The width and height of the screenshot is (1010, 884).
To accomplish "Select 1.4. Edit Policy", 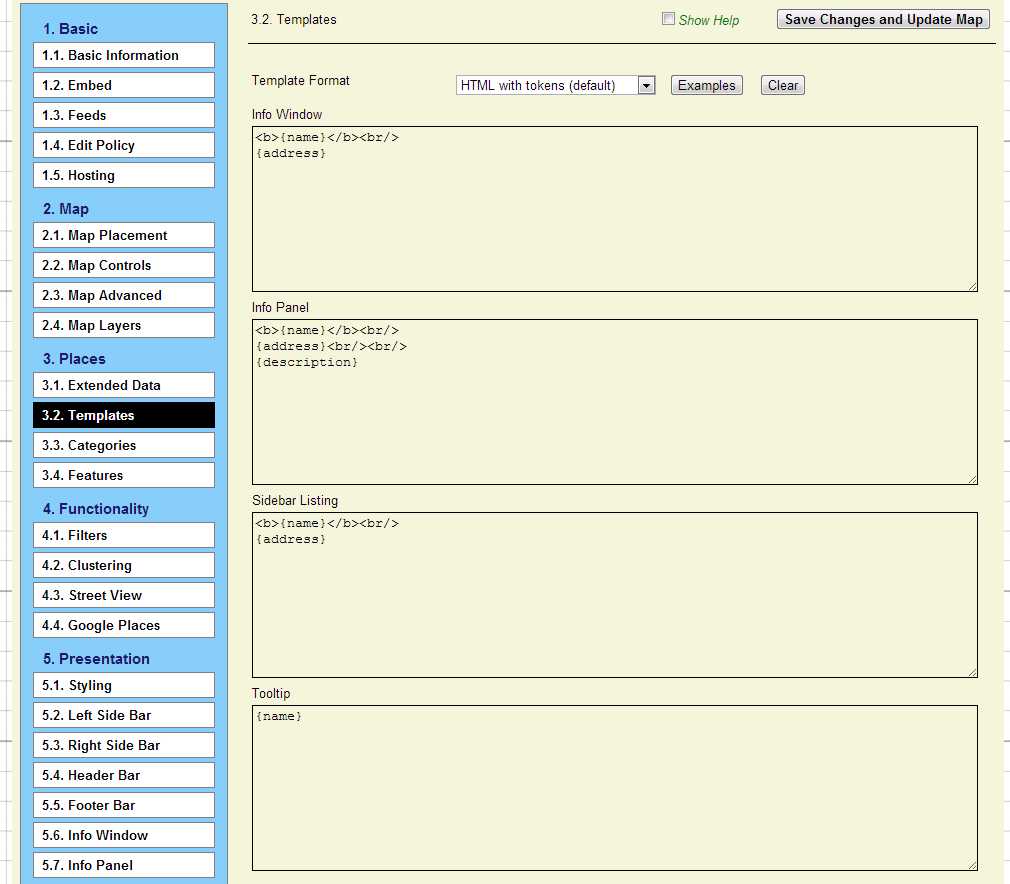I will (x=124, y=145).
